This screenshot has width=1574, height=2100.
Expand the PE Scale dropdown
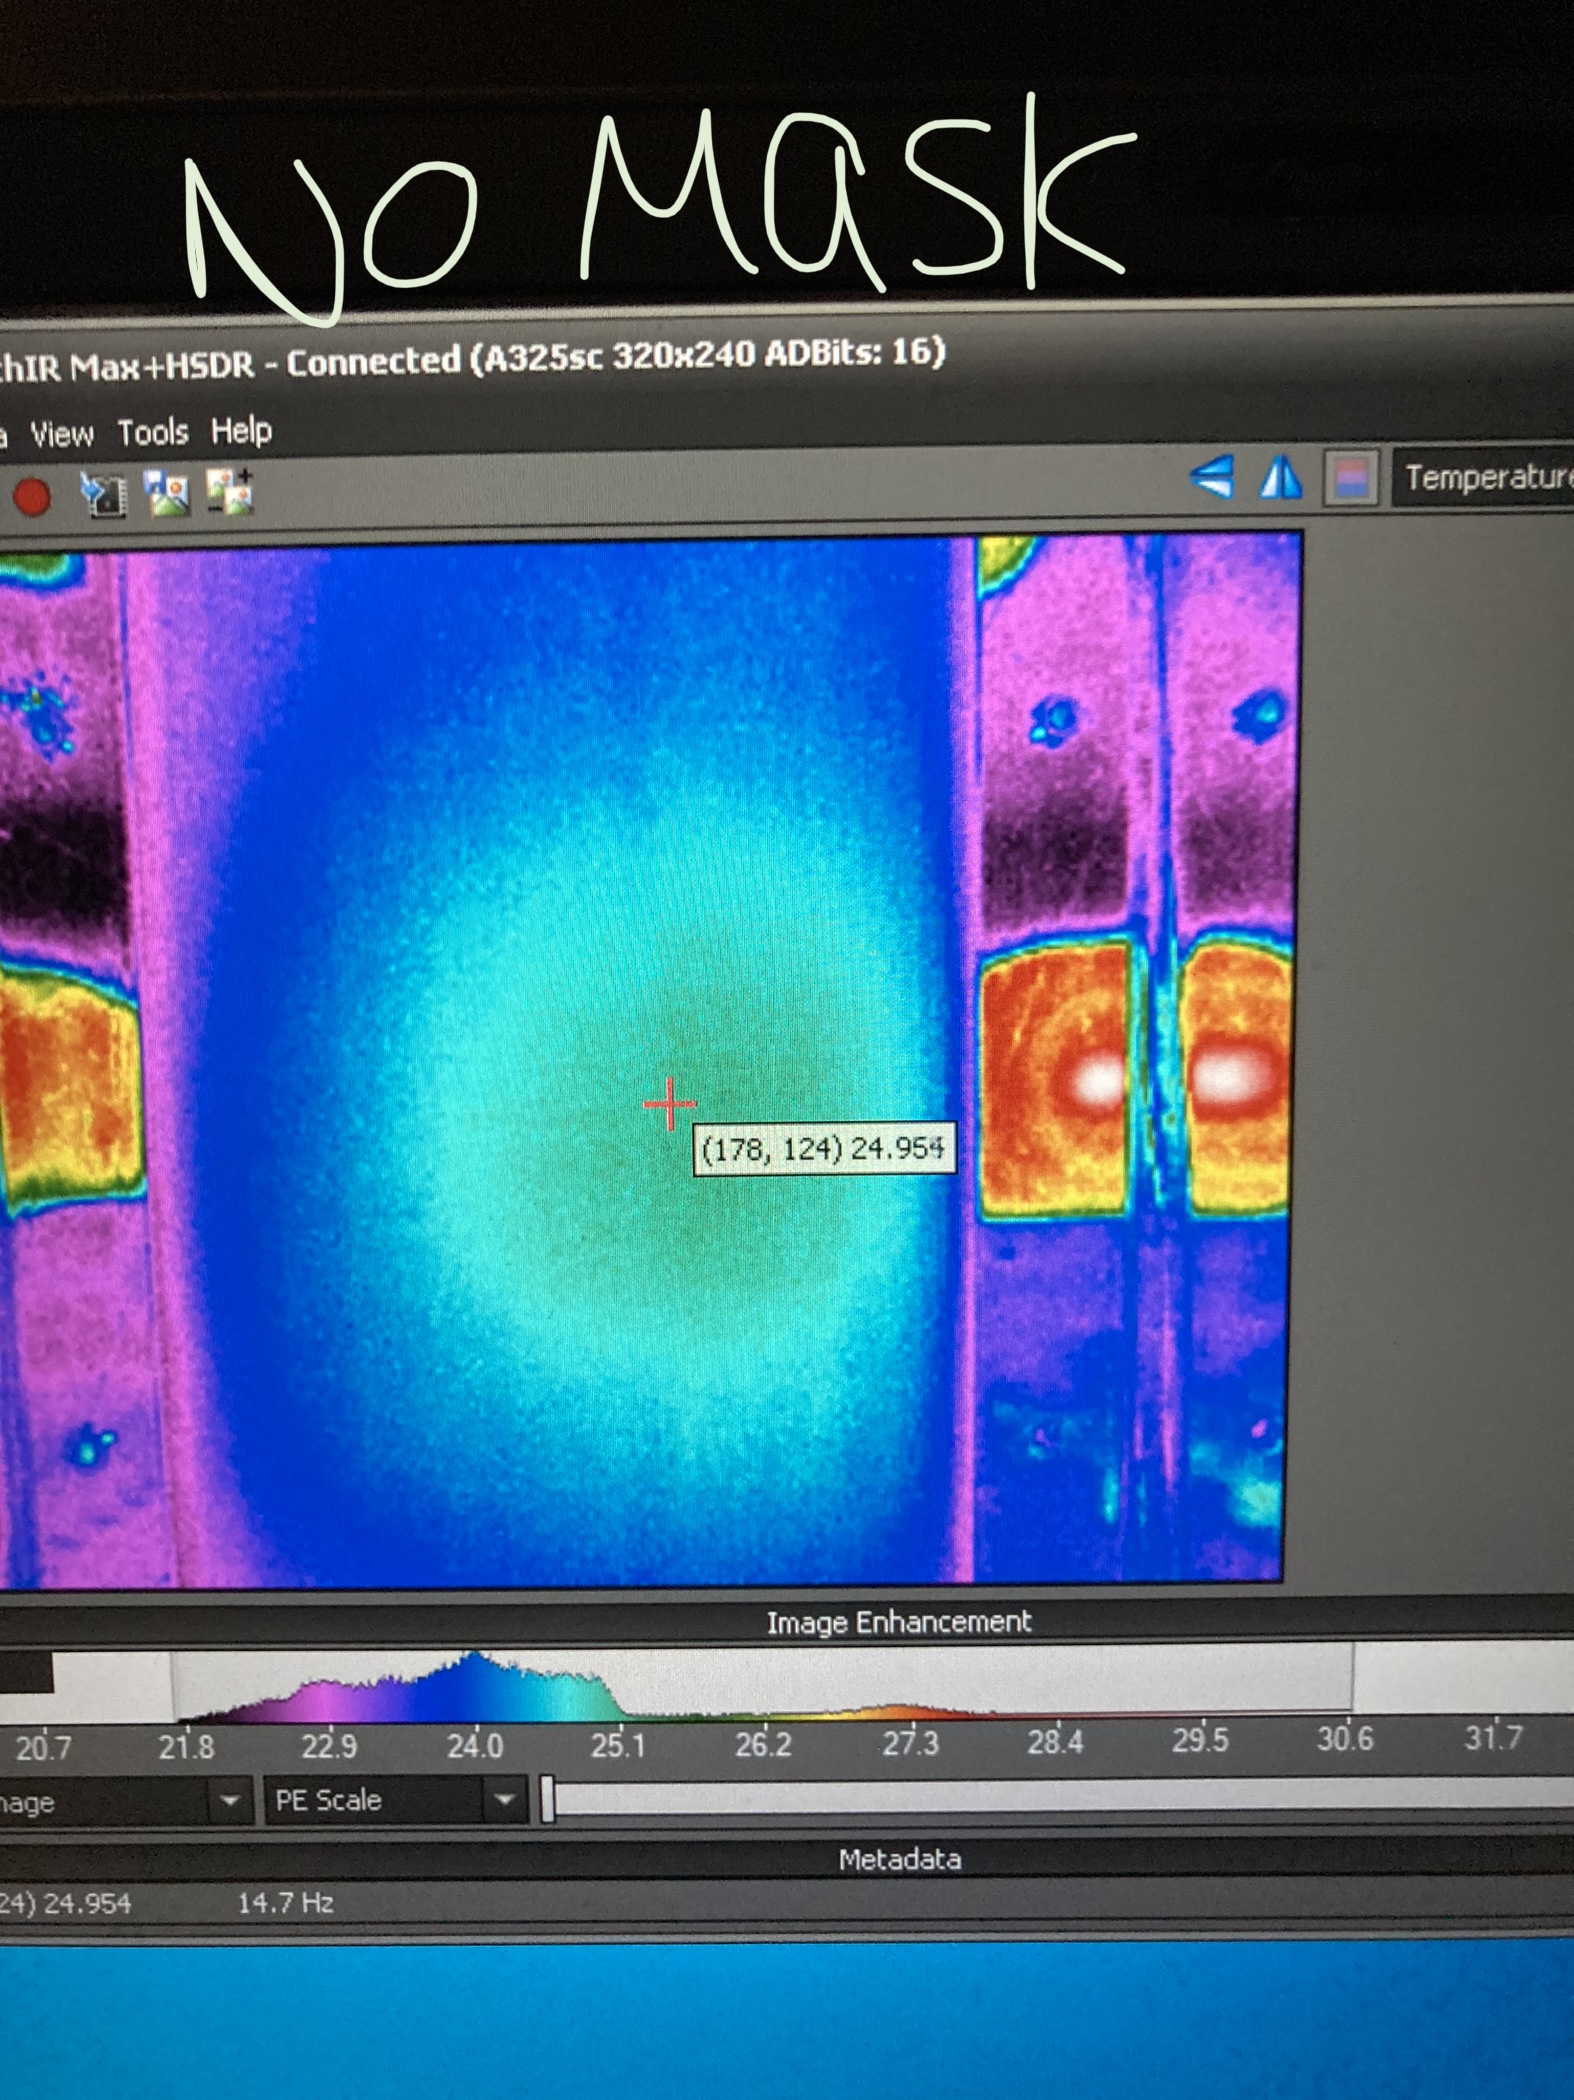tap(396, 1801)
